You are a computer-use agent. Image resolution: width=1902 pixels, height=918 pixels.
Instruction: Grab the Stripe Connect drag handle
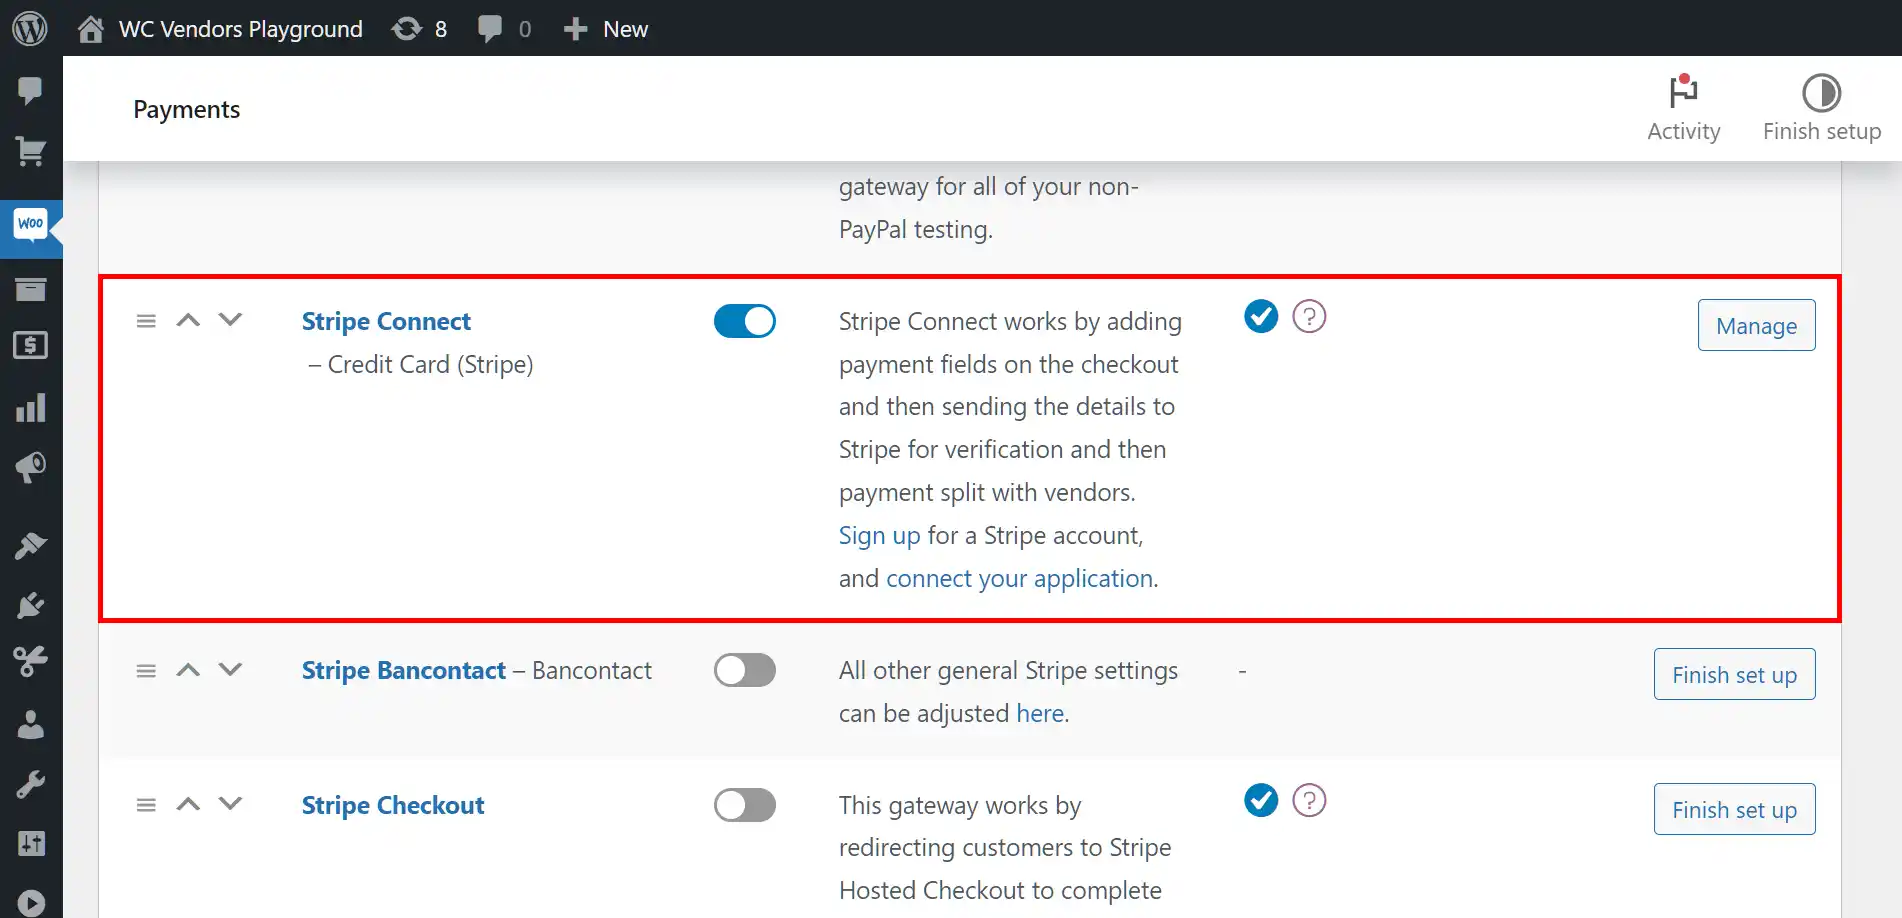146,321
